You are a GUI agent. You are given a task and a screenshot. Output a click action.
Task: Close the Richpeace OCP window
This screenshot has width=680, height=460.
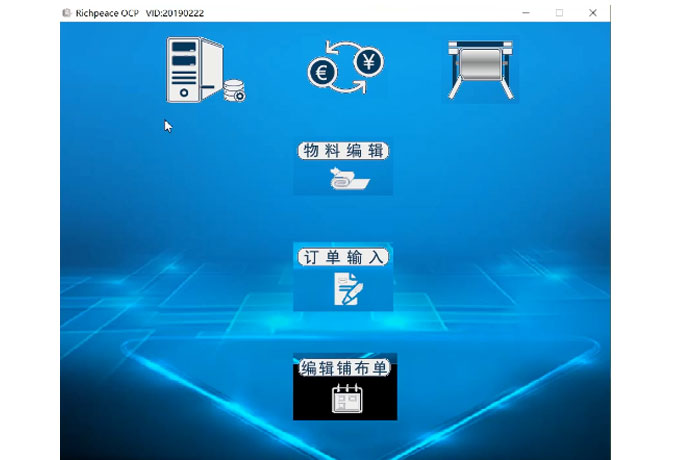click(593, 12)
